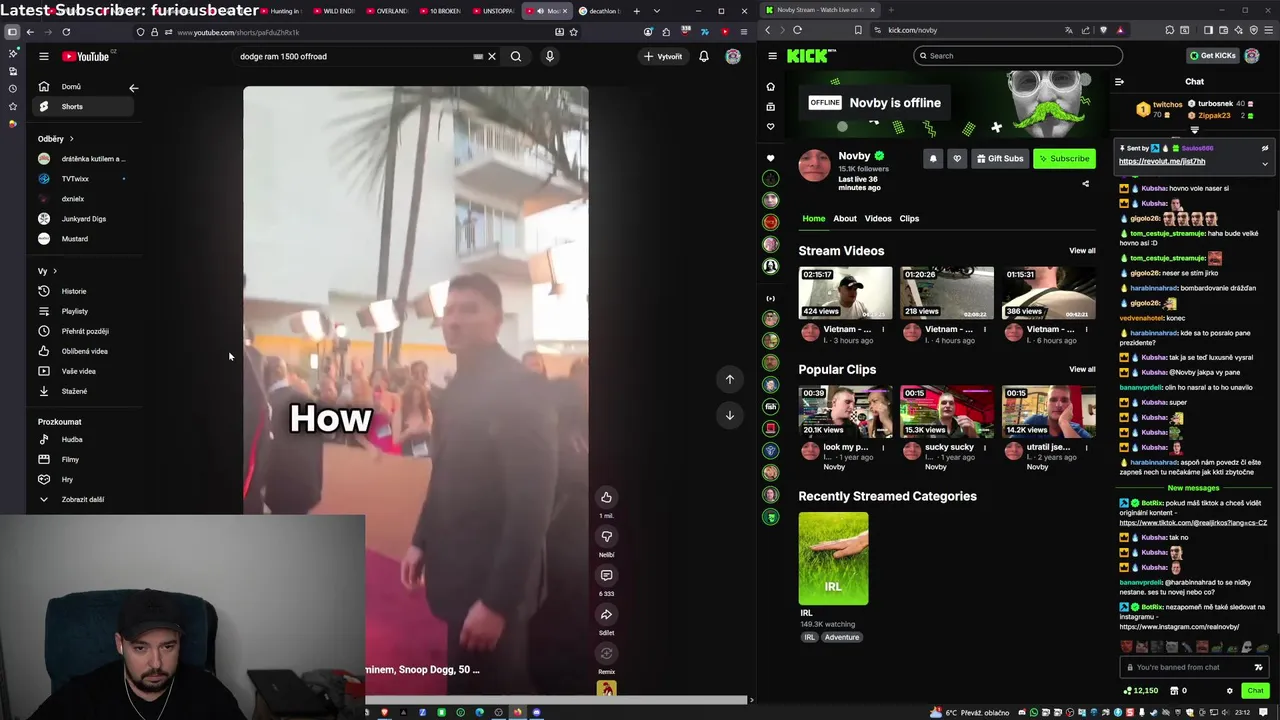Open YouTube account avatar menu

click(733, 56)
